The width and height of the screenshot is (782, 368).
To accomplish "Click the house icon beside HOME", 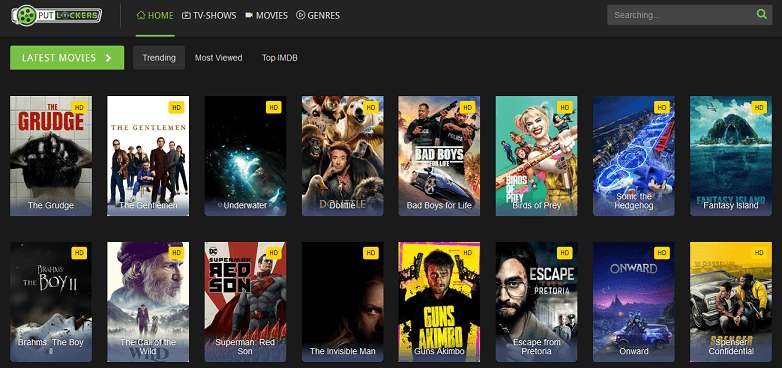I will click(141, 15).
